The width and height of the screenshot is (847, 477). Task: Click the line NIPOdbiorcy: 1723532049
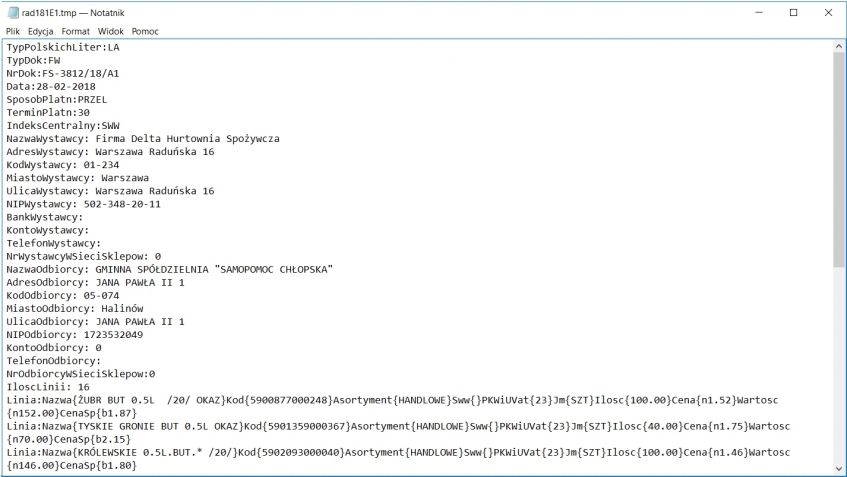tap(75, 334)
